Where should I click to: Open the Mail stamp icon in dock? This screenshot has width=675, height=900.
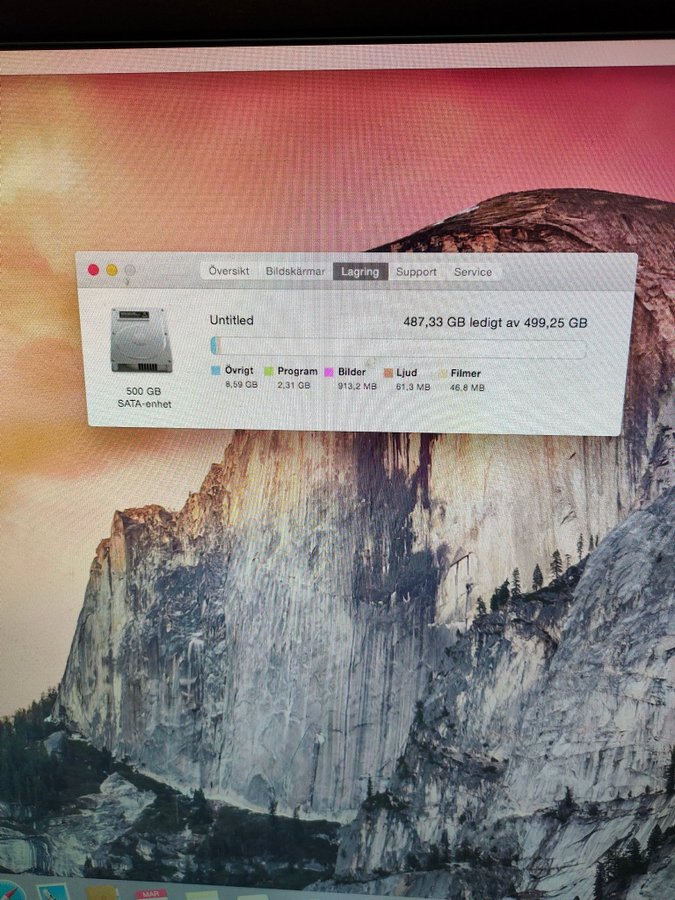53,892
